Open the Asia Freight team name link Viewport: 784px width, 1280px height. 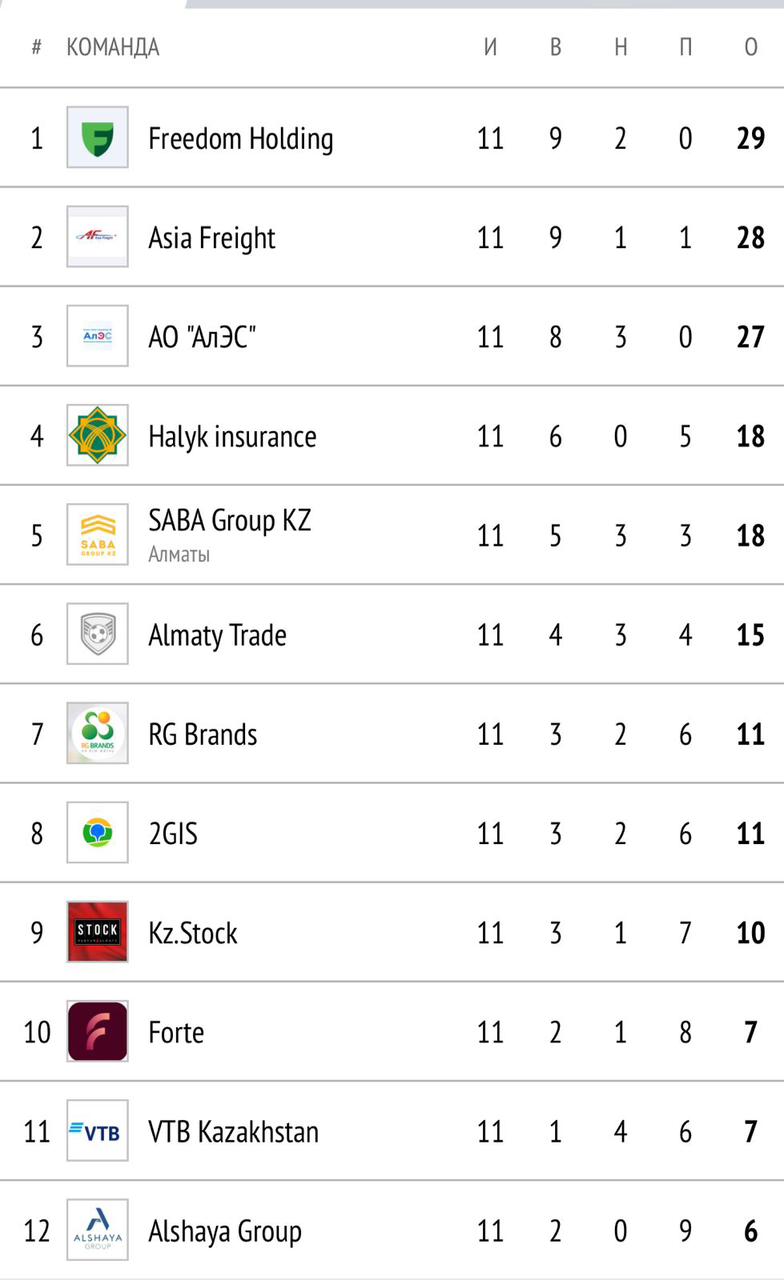click(x=211, y=238)
